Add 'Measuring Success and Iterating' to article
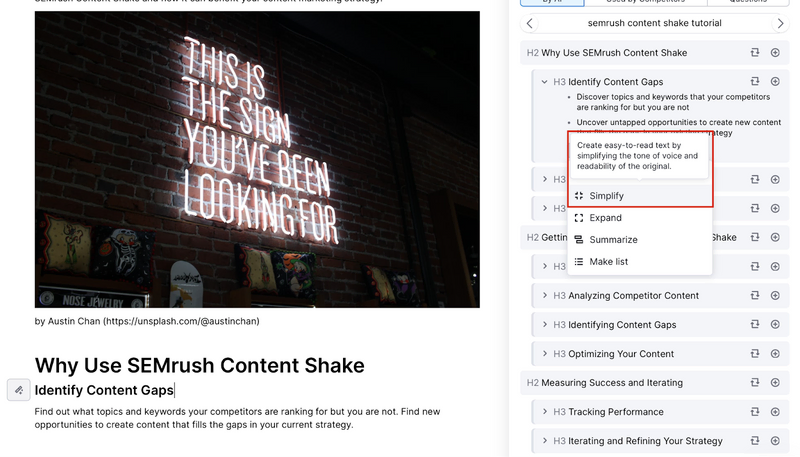800x457 pixels. (x=775, y=383)
